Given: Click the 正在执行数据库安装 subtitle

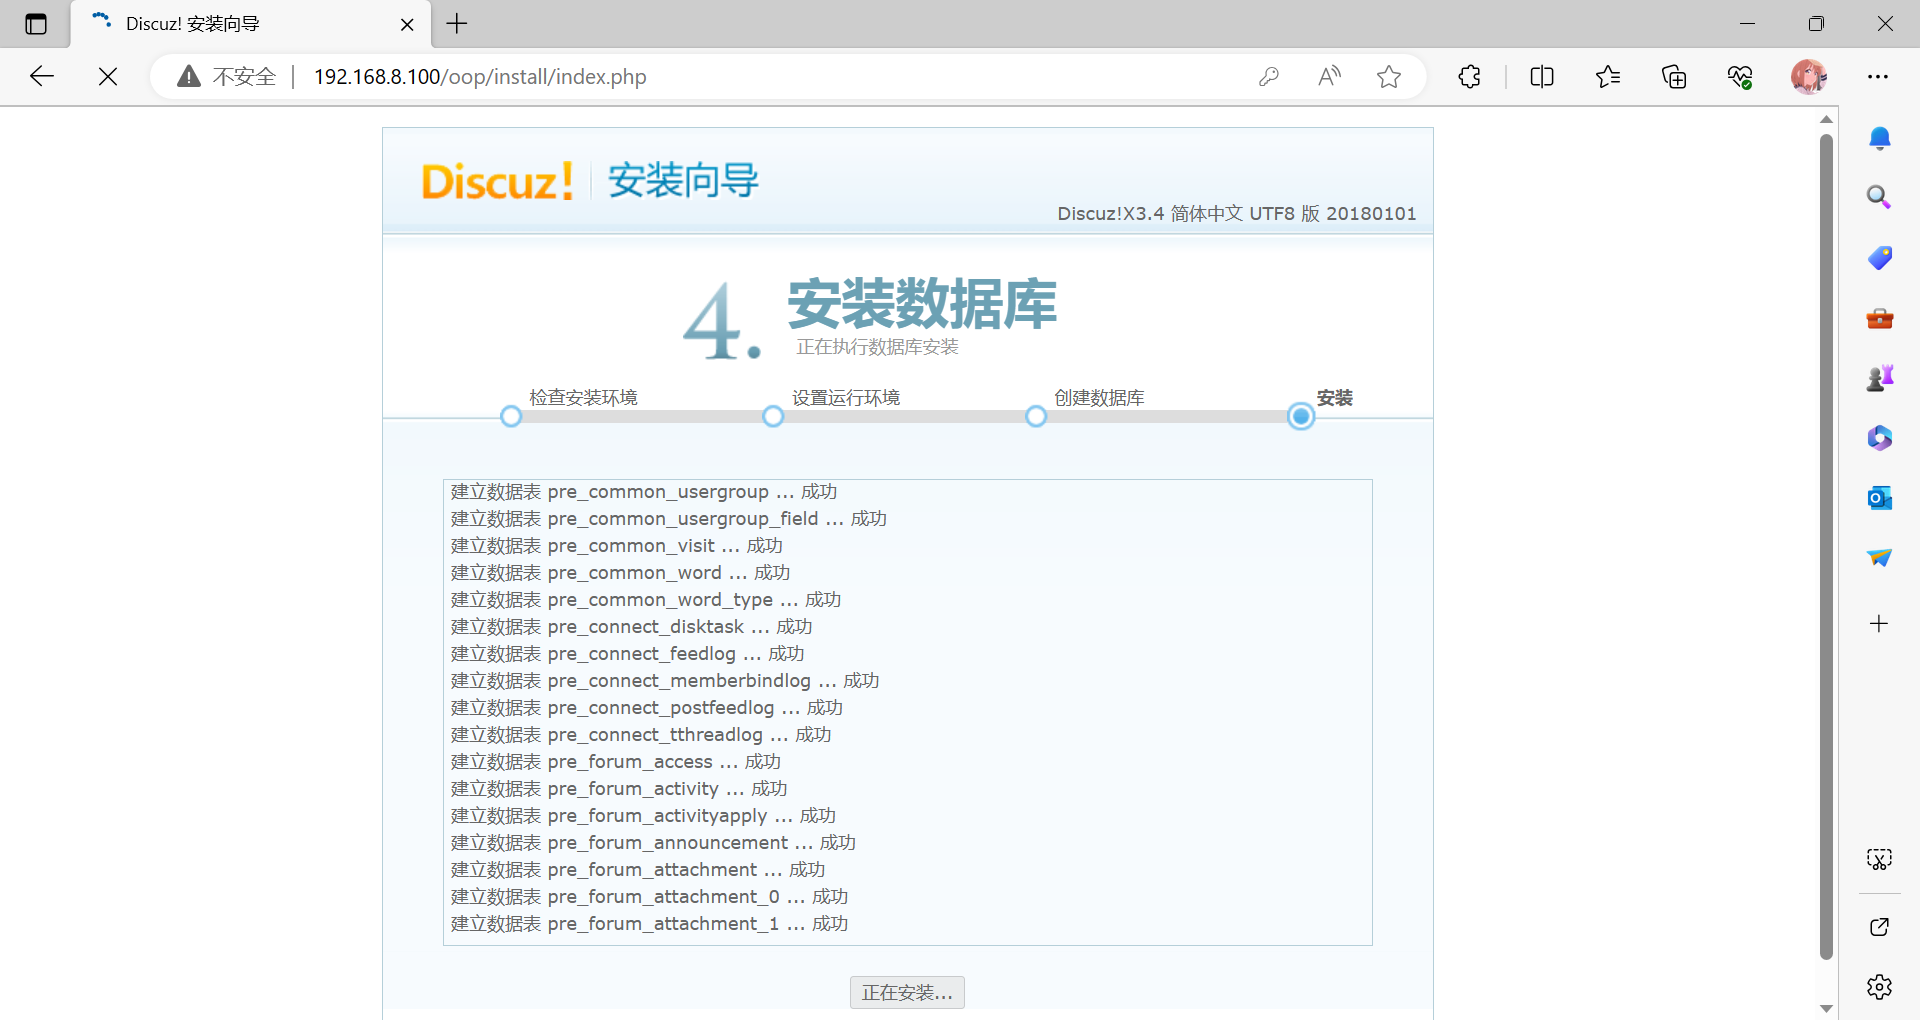Looking at the screenshot, I should tap(877, 347).
